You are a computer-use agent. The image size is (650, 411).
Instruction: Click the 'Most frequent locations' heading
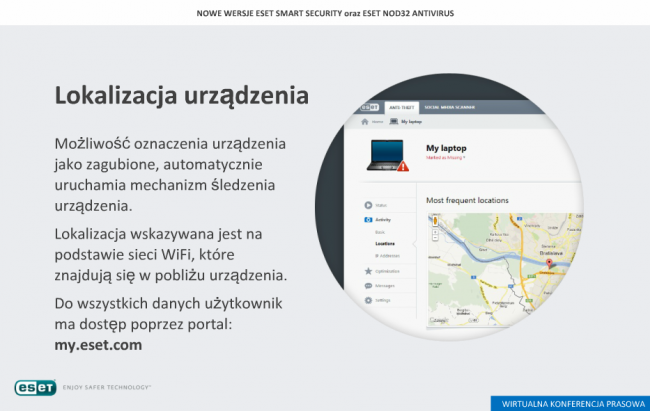(x=467, y=200)
